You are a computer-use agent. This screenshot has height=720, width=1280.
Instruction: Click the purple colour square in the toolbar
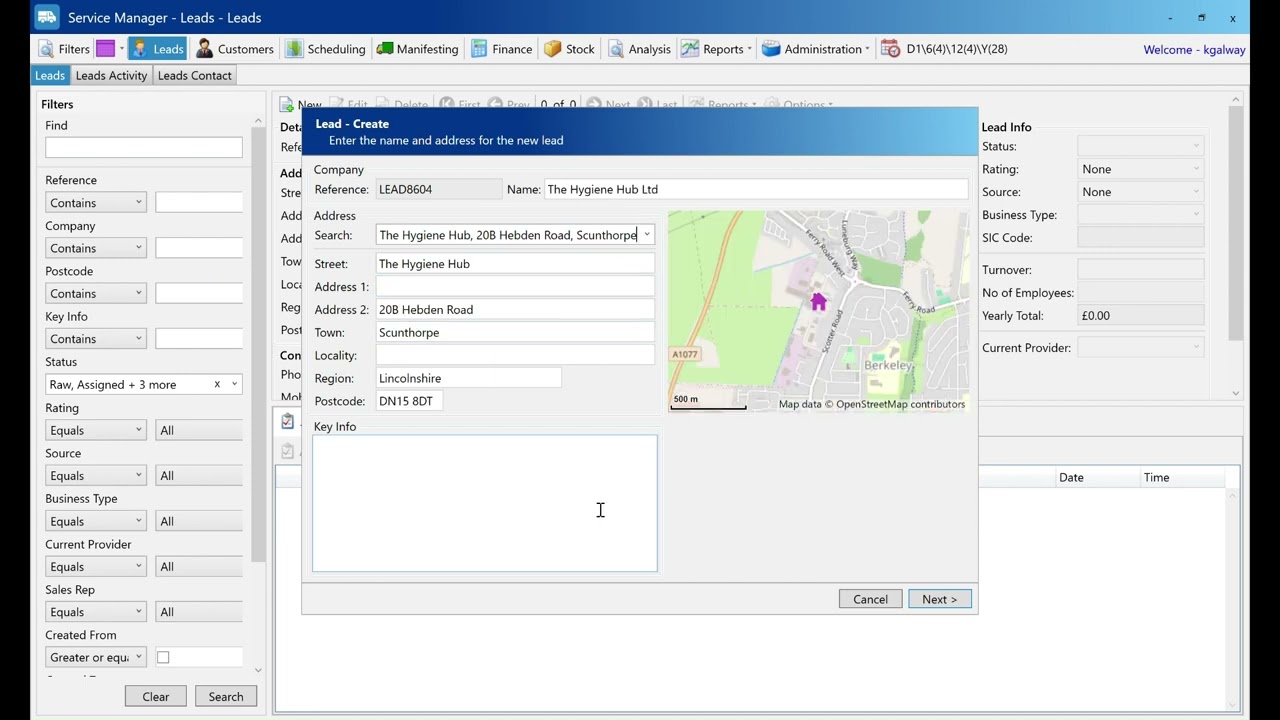pos(106,49)
